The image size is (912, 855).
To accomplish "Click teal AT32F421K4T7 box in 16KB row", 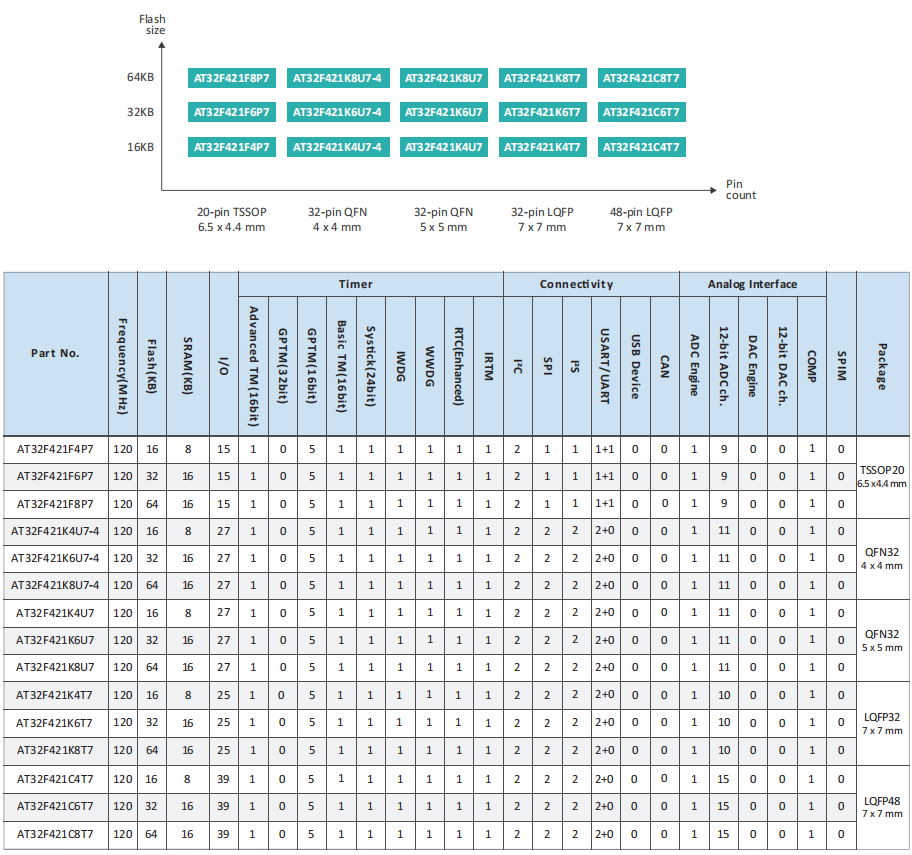I will [x=542, y=148].
